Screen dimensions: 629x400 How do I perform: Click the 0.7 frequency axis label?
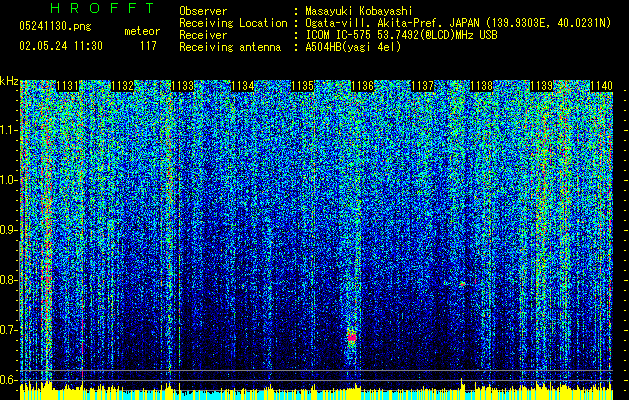(x=8, y=330)
